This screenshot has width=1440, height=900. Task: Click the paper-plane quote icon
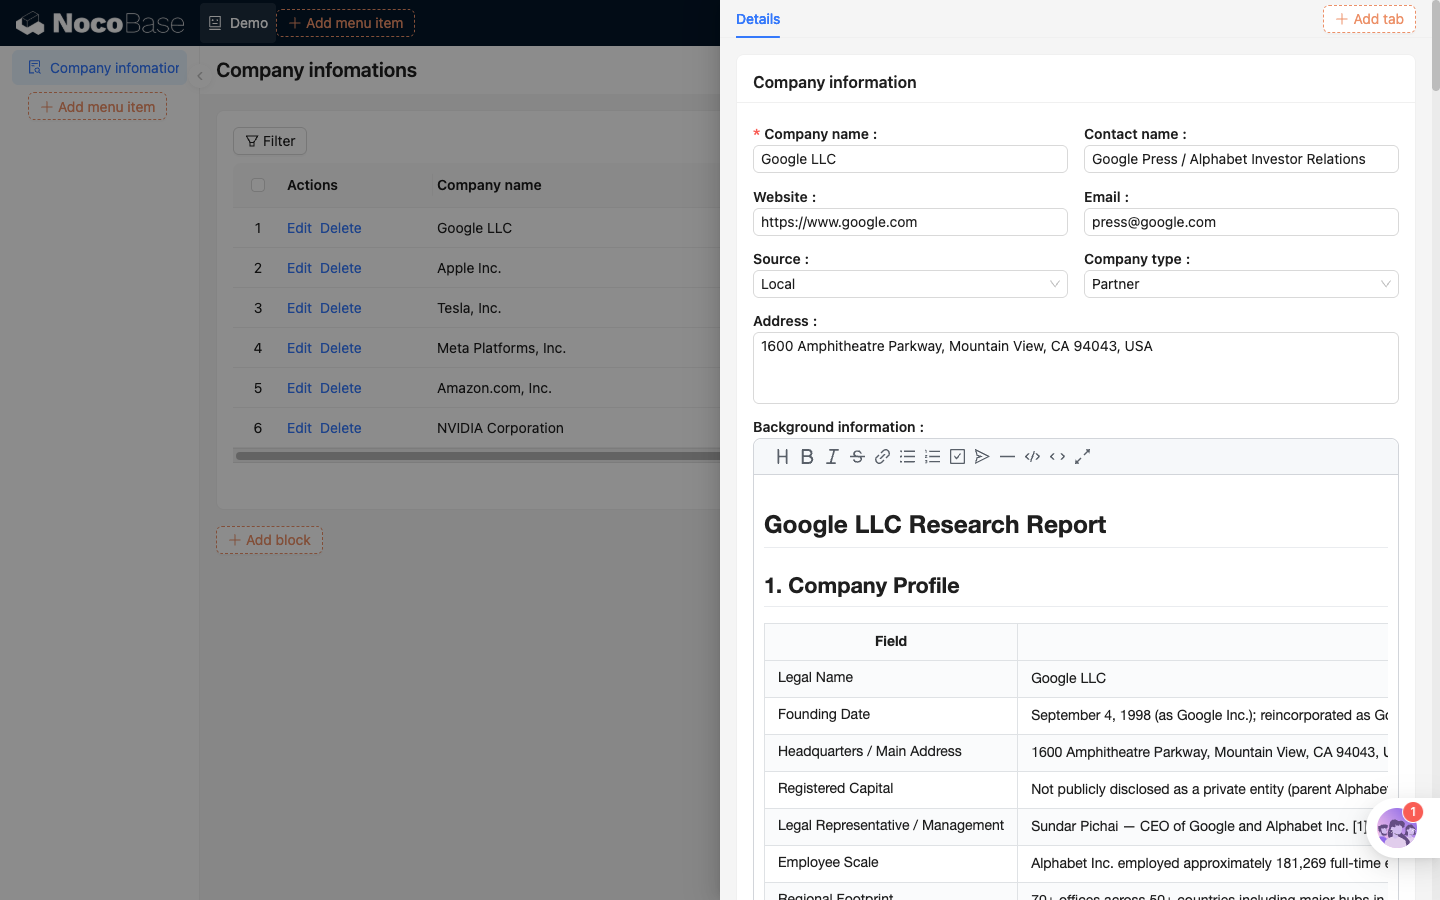tap(982, 457)
